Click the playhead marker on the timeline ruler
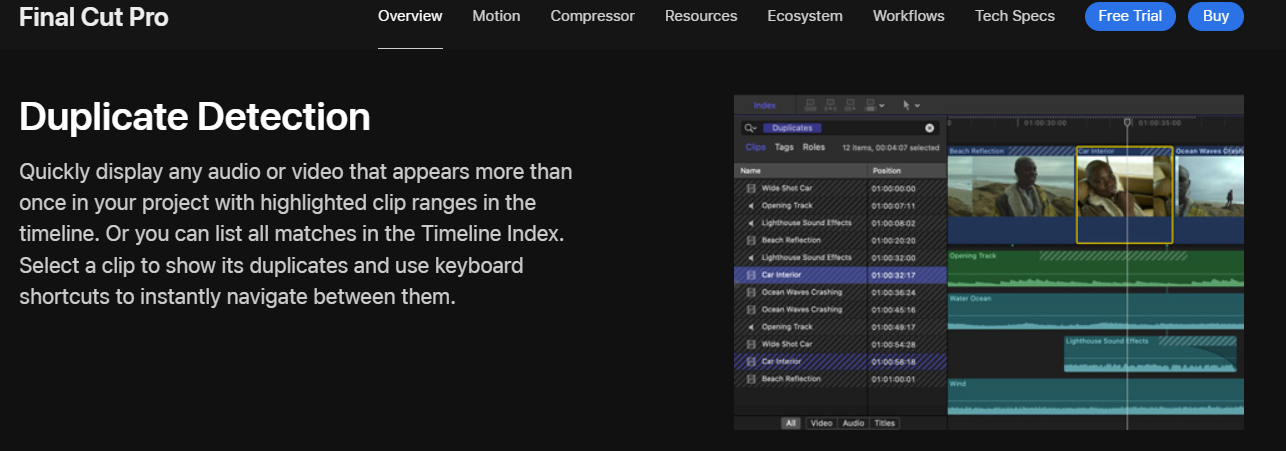The height and width of the screenshot is (451, 1286). [x=1127, y=123]
